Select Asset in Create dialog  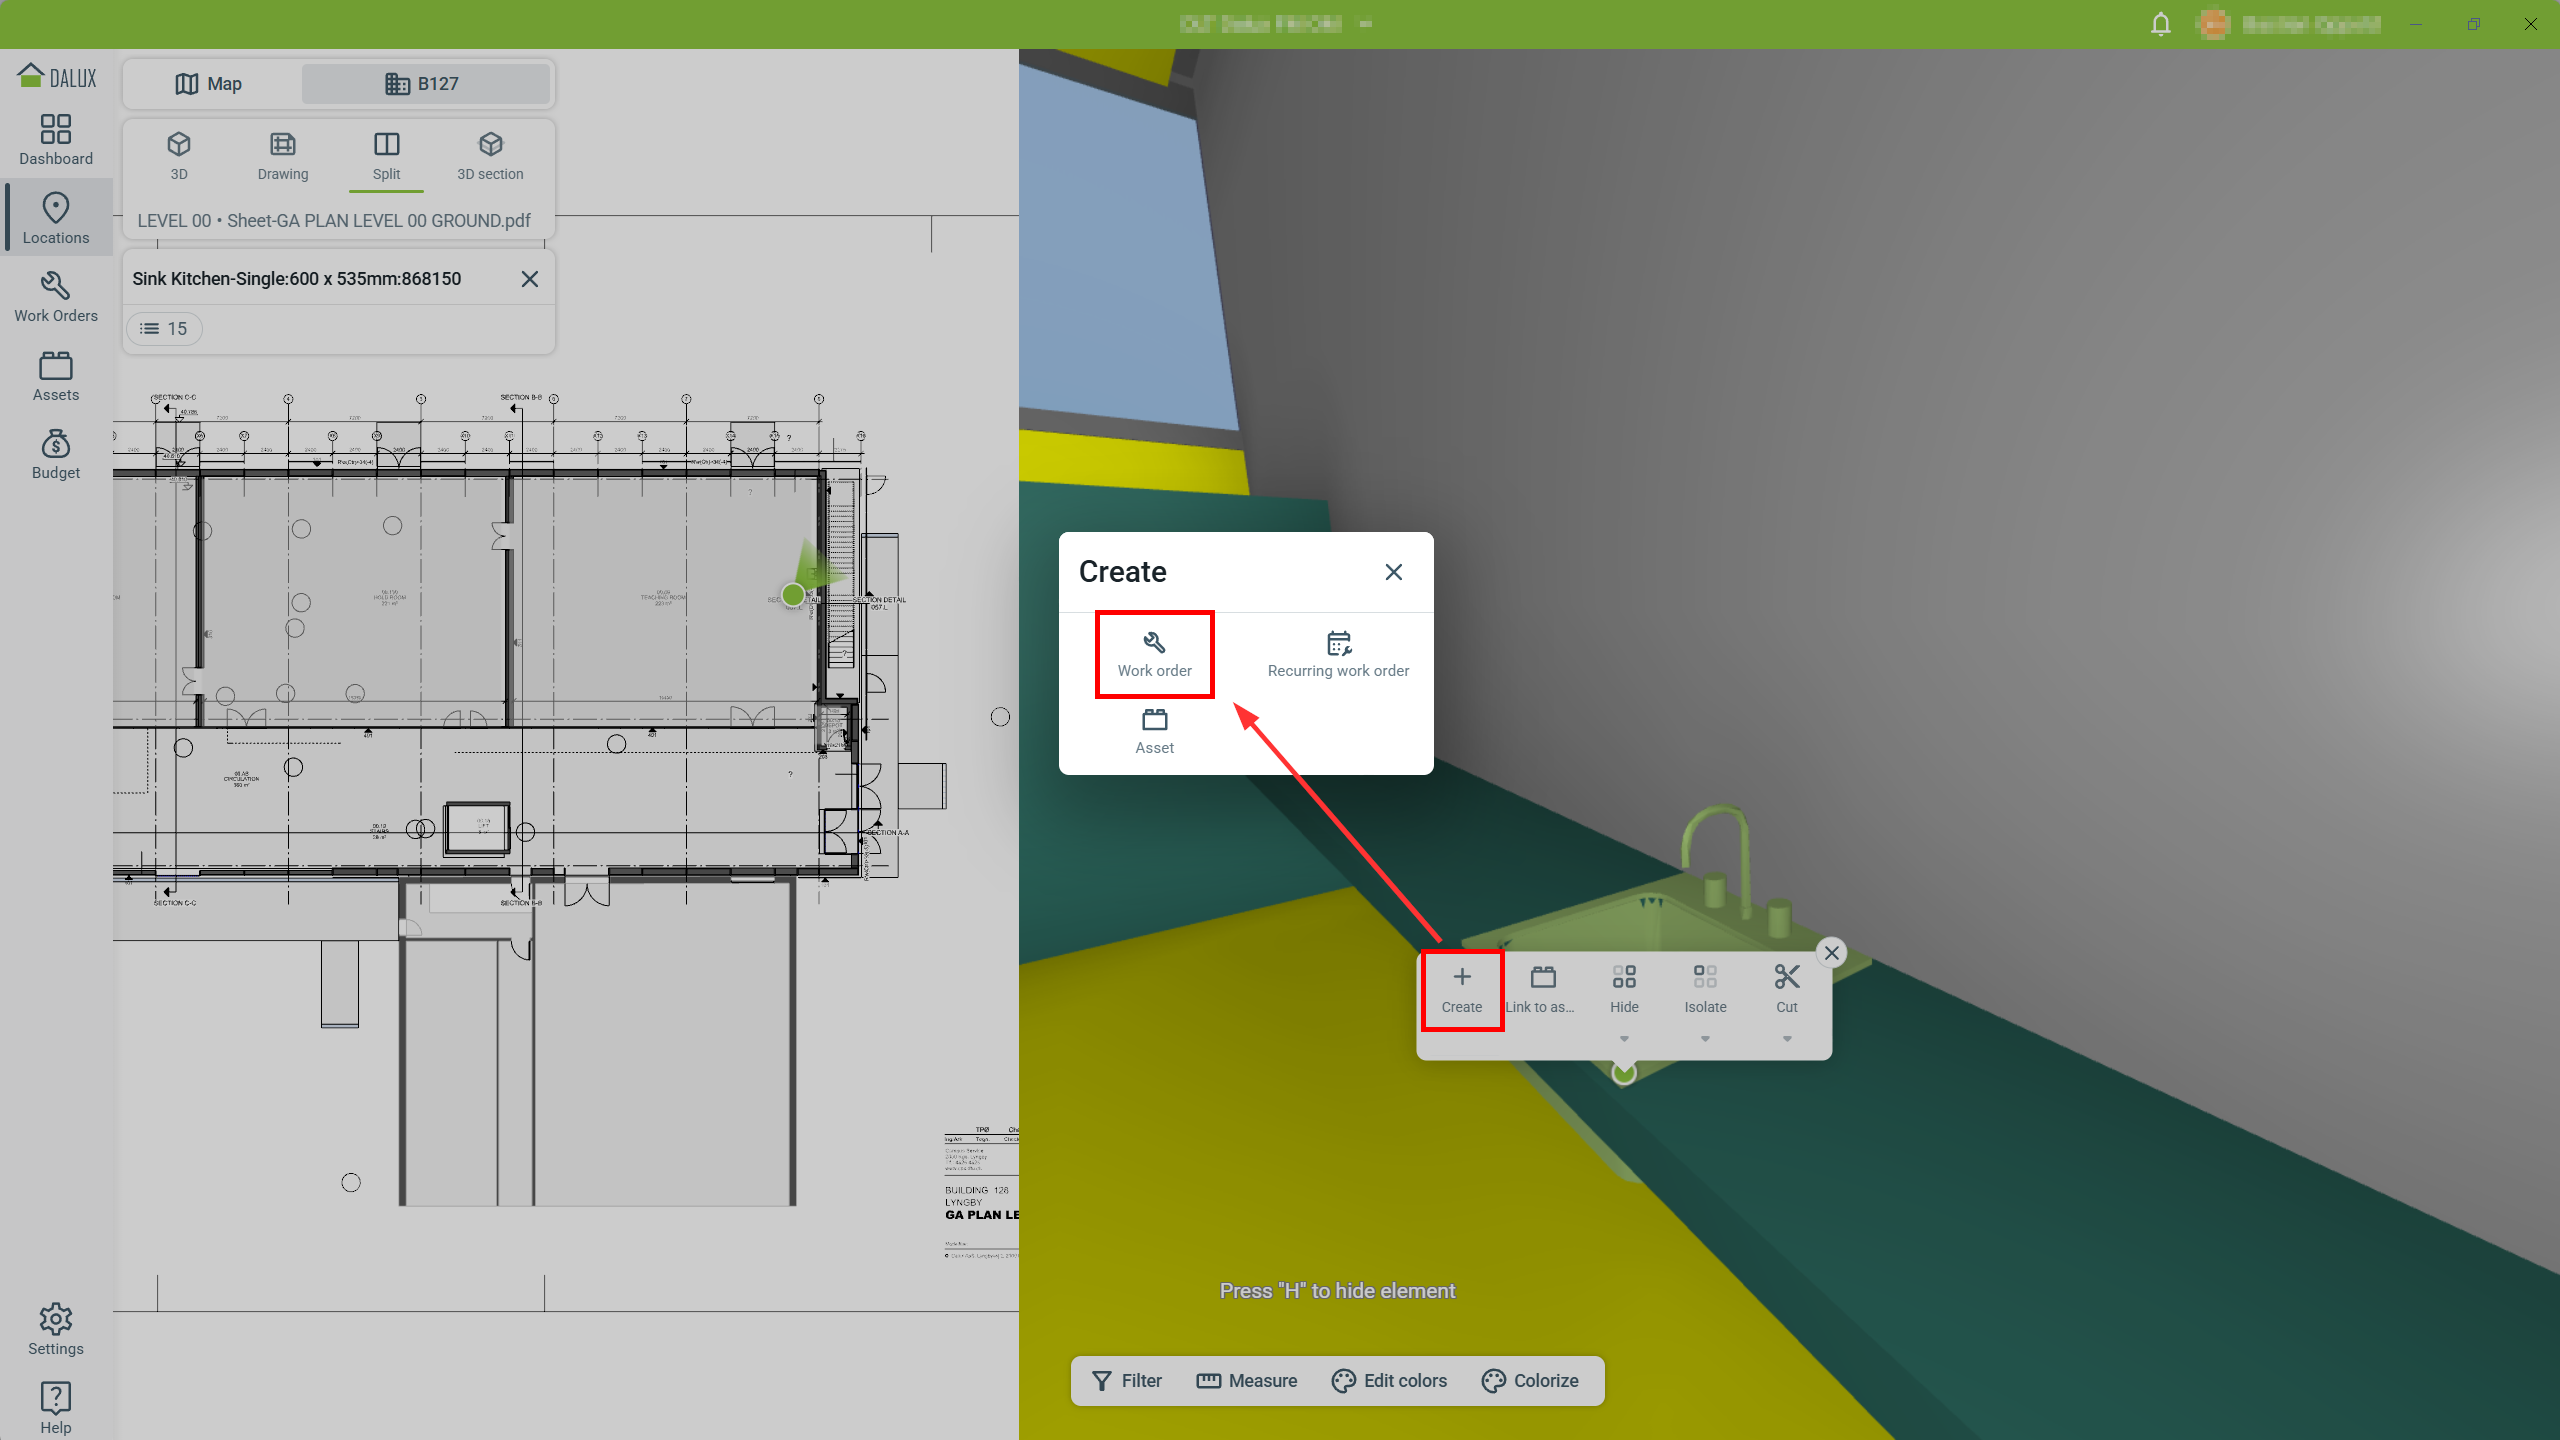[x=1154, y=731]
